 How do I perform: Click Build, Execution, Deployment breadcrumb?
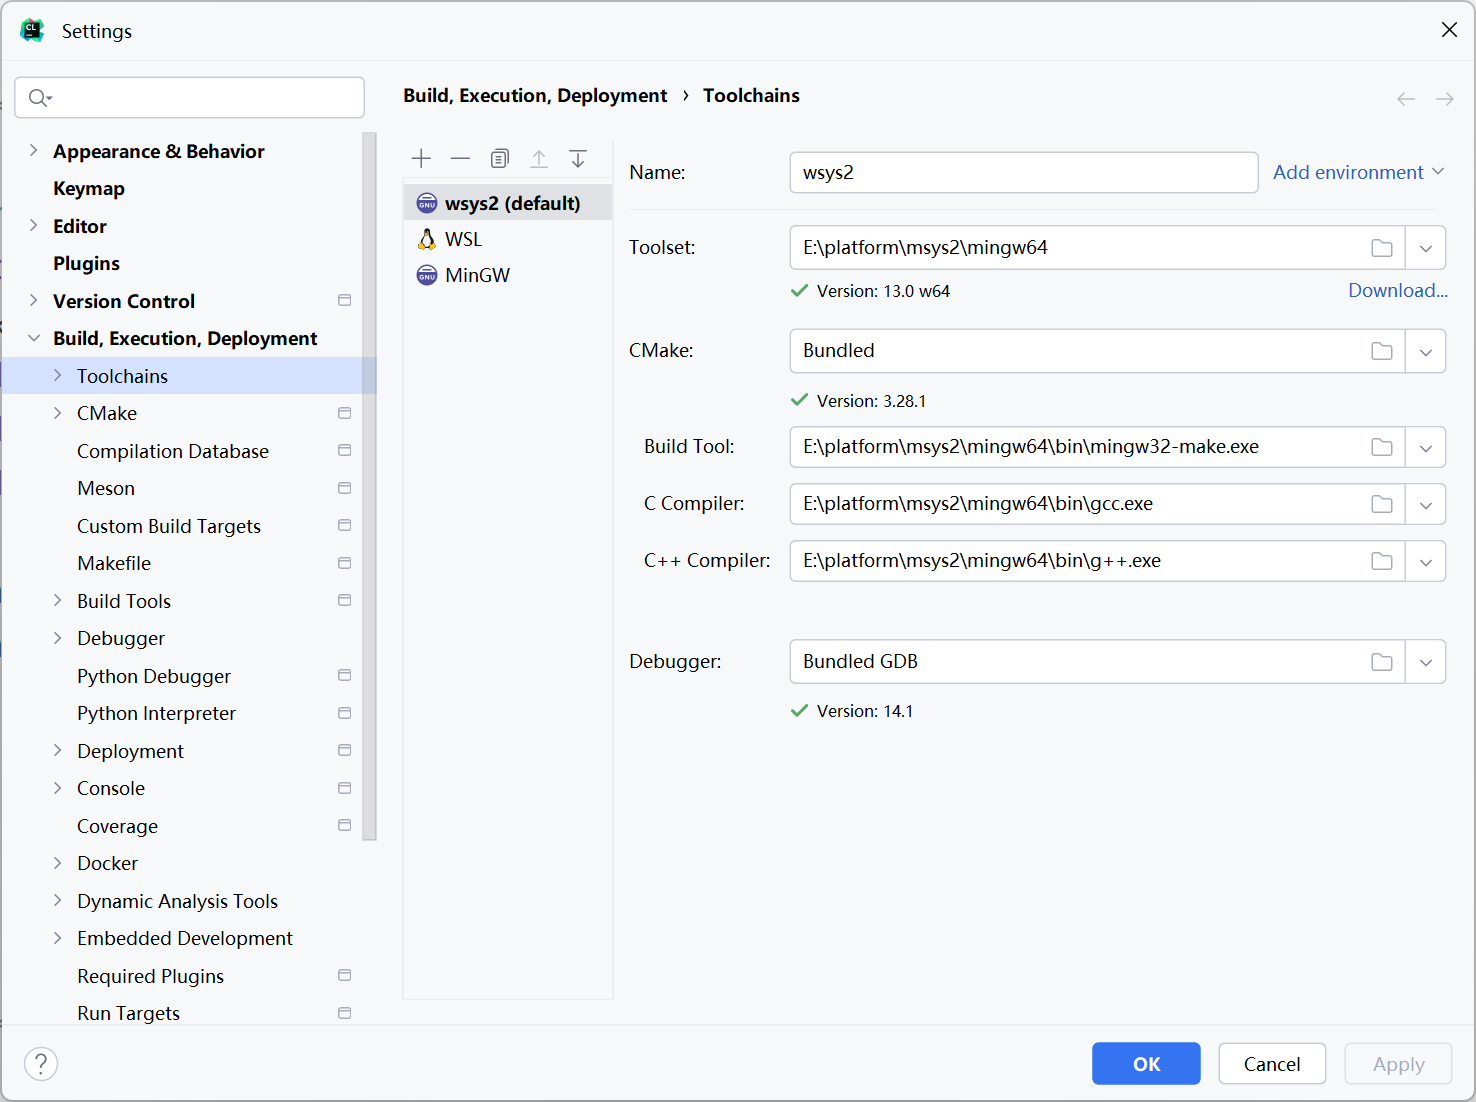pyautogui.click(x=535, y=95)
